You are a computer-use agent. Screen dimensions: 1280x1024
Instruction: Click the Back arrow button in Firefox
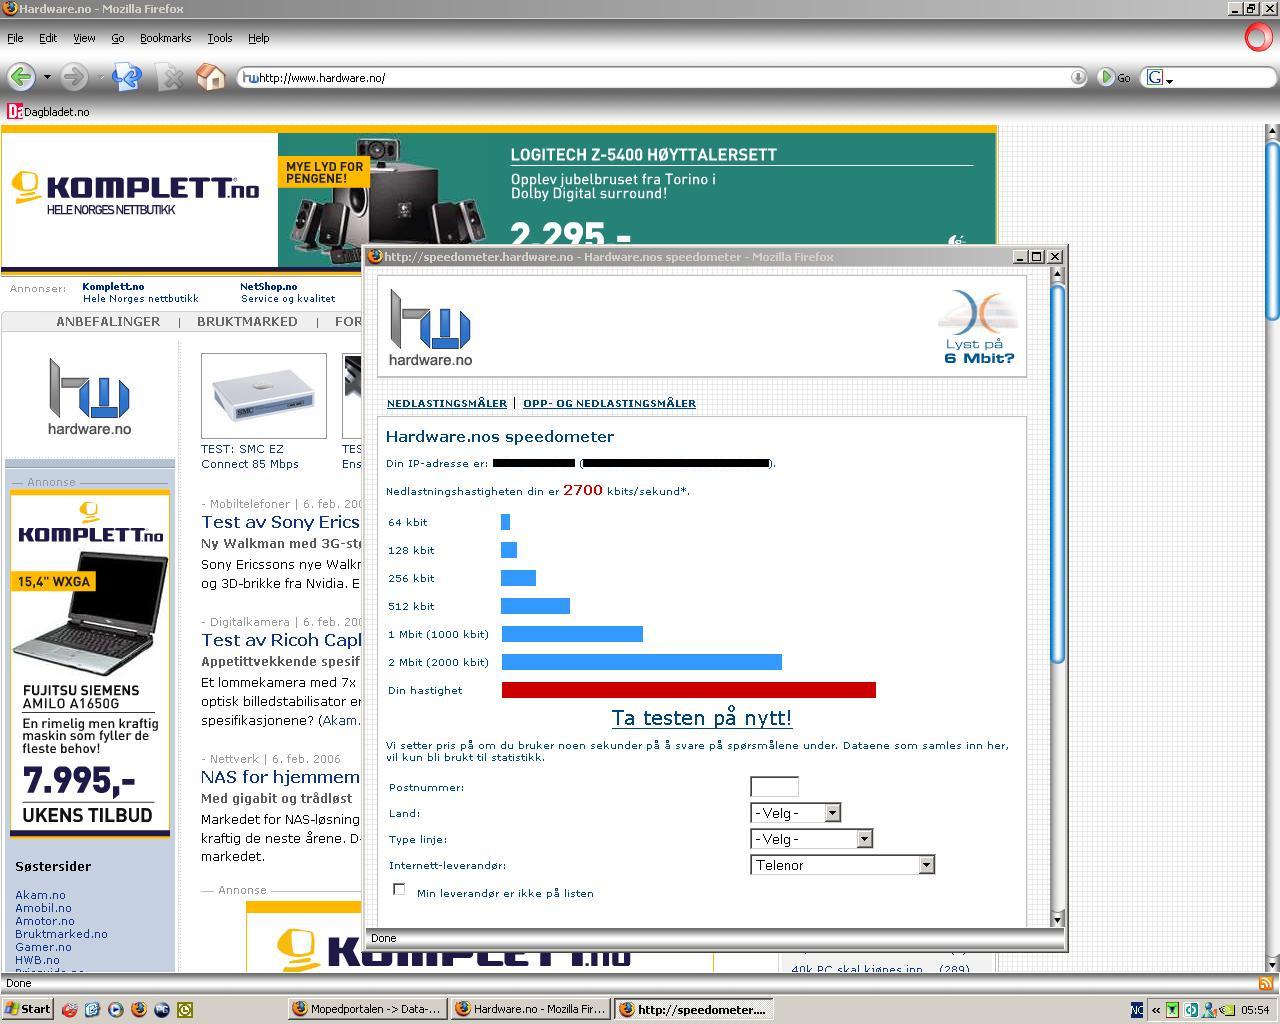pos(21,77)
